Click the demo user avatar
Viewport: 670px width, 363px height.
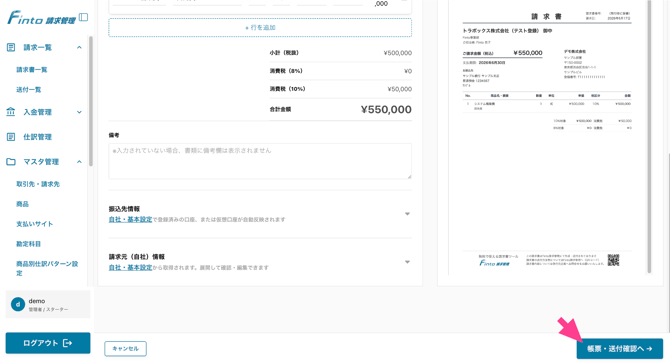coord(18,304)
